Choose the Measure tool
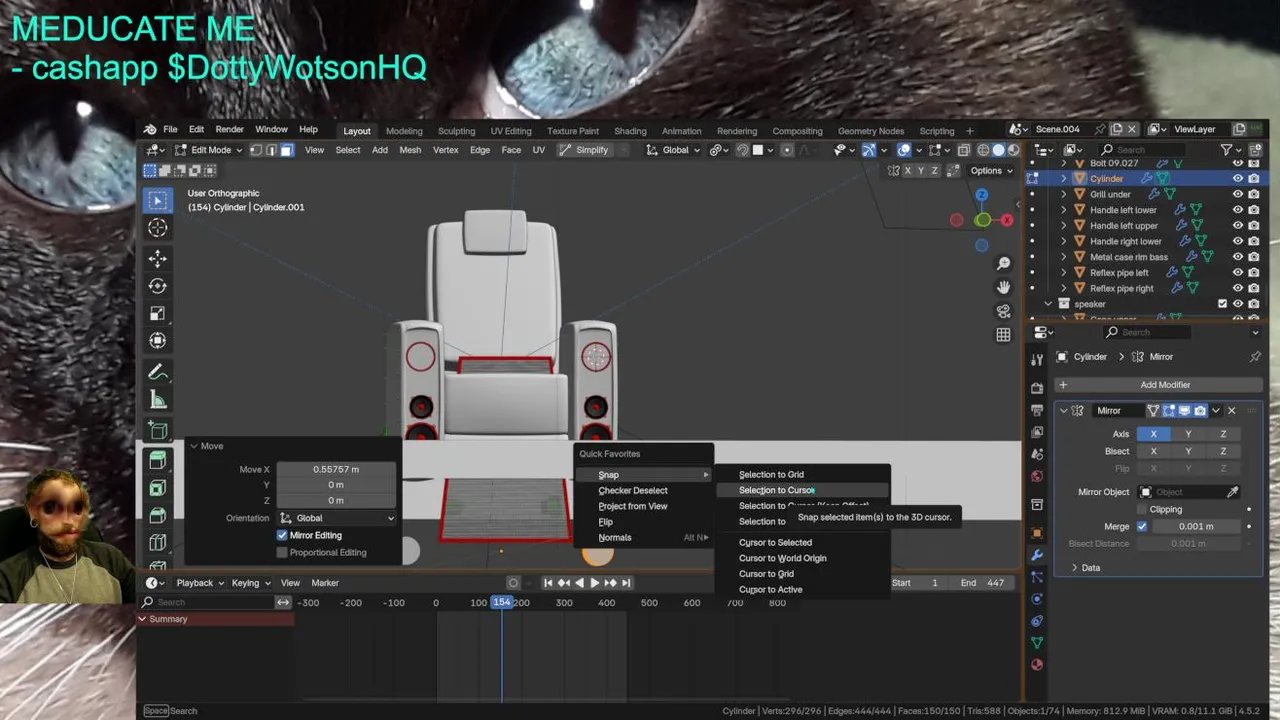 pyautogui.click(x=158, y=400)
